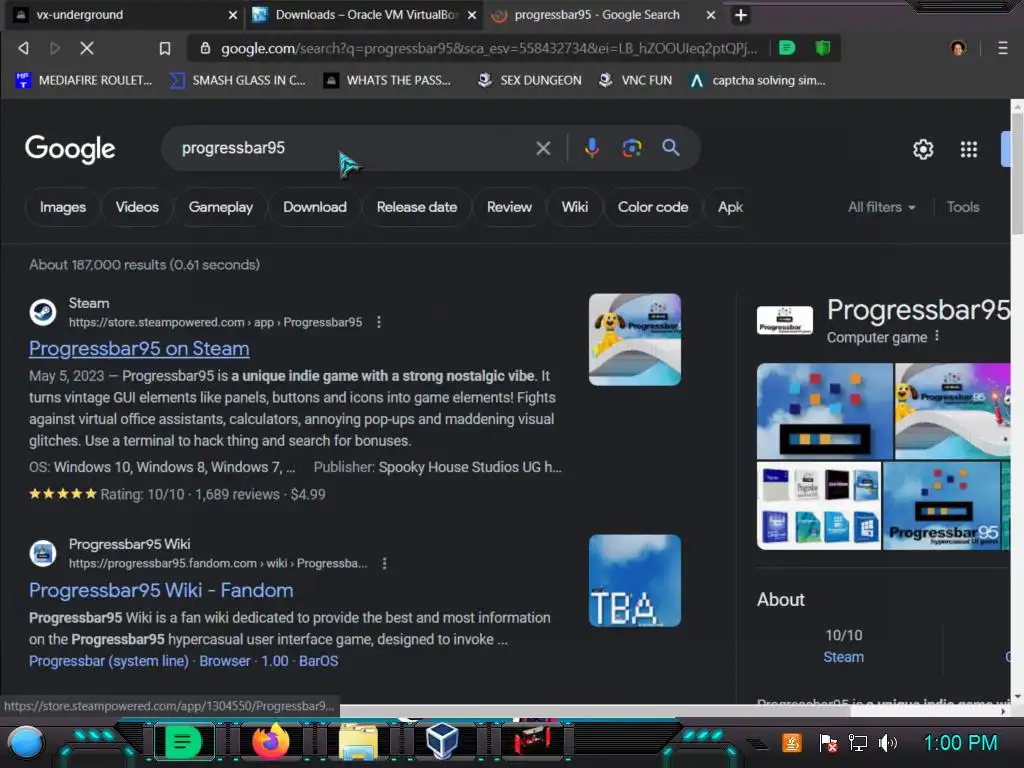Open the Progressbar95 logo thumbnail in knowledge panel
This screenshot has height=768, width=1024.
coord(785,320)
